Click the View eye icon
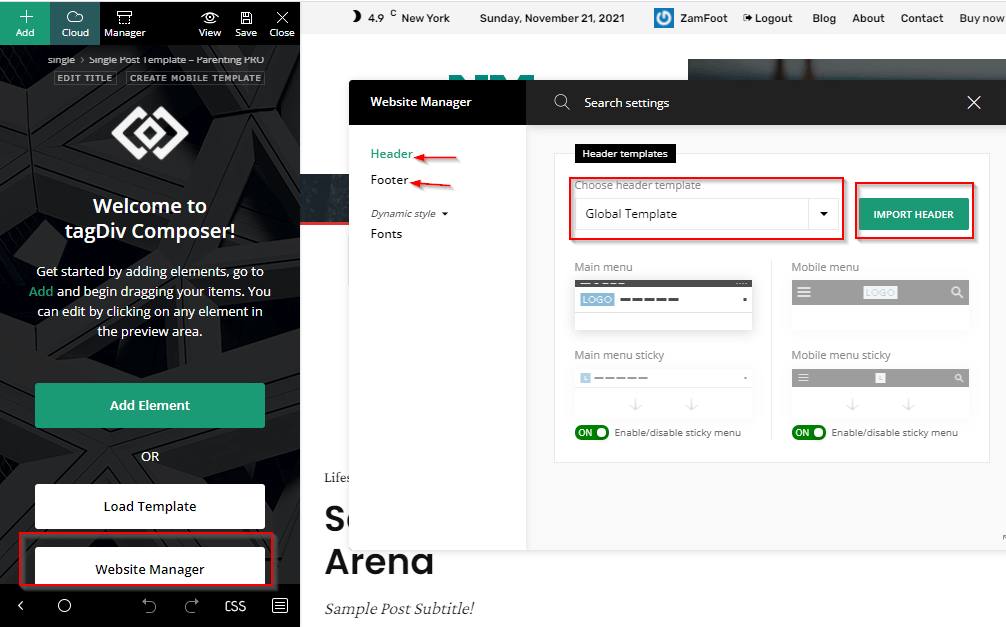 tap(209, 17)
